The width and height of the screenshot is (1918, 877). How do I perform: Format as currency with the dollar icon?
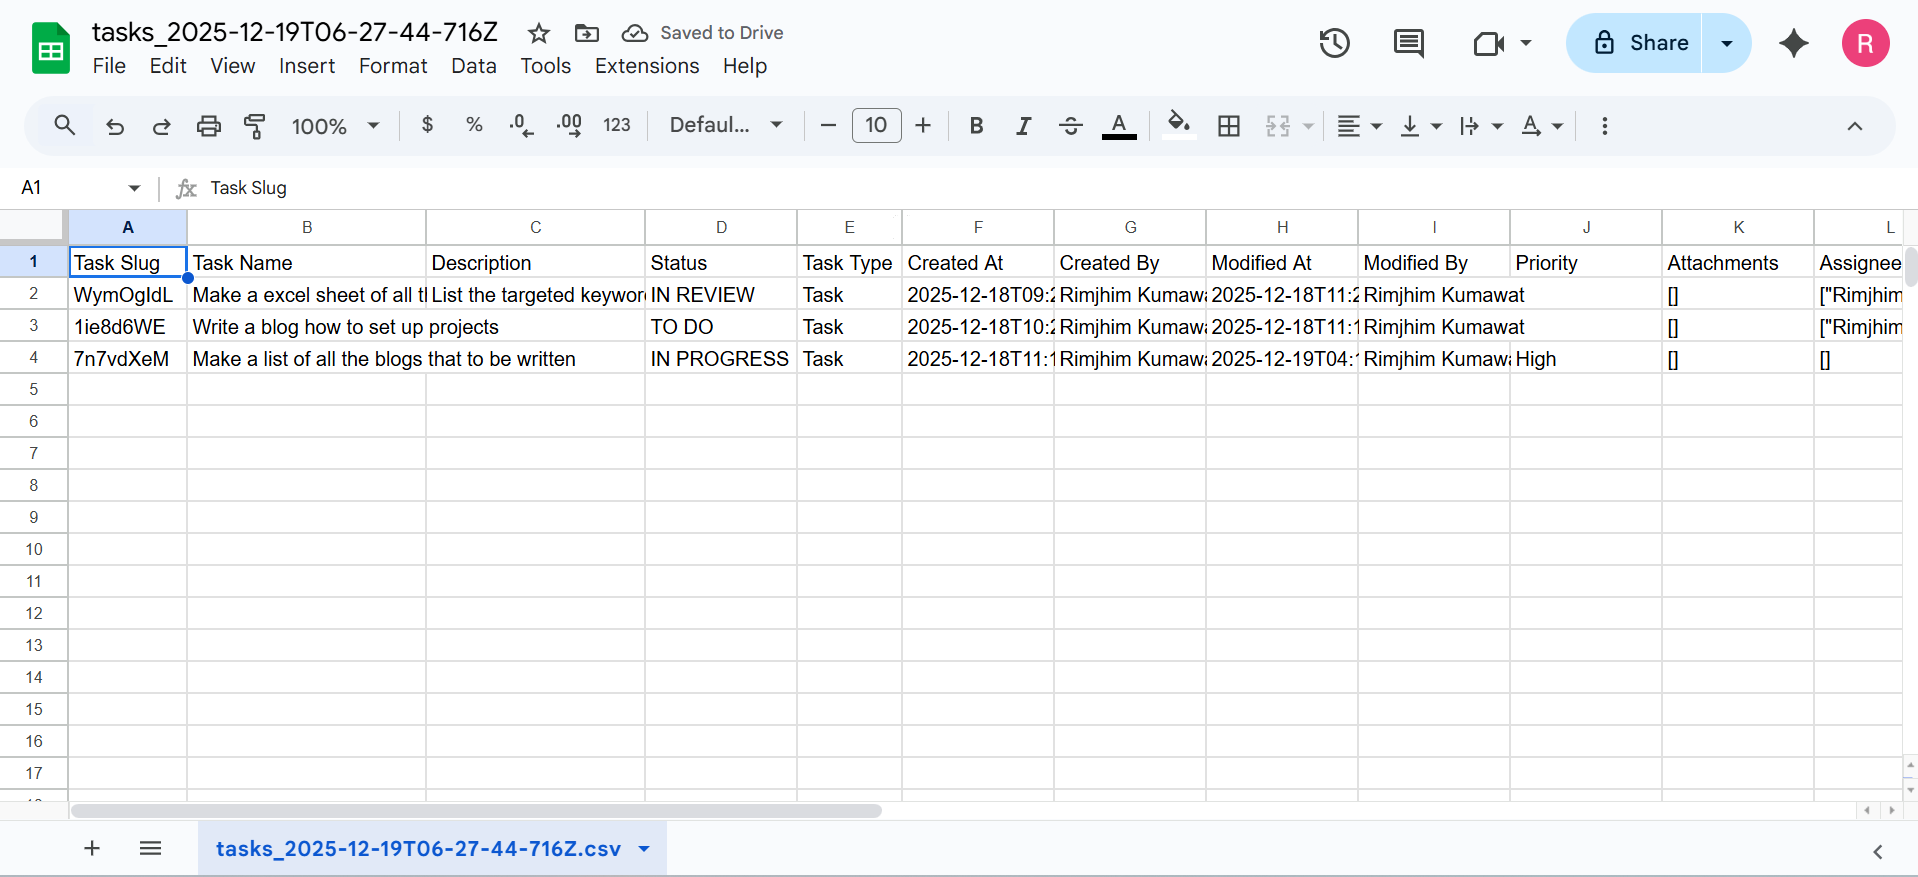[x=427, y=125]
